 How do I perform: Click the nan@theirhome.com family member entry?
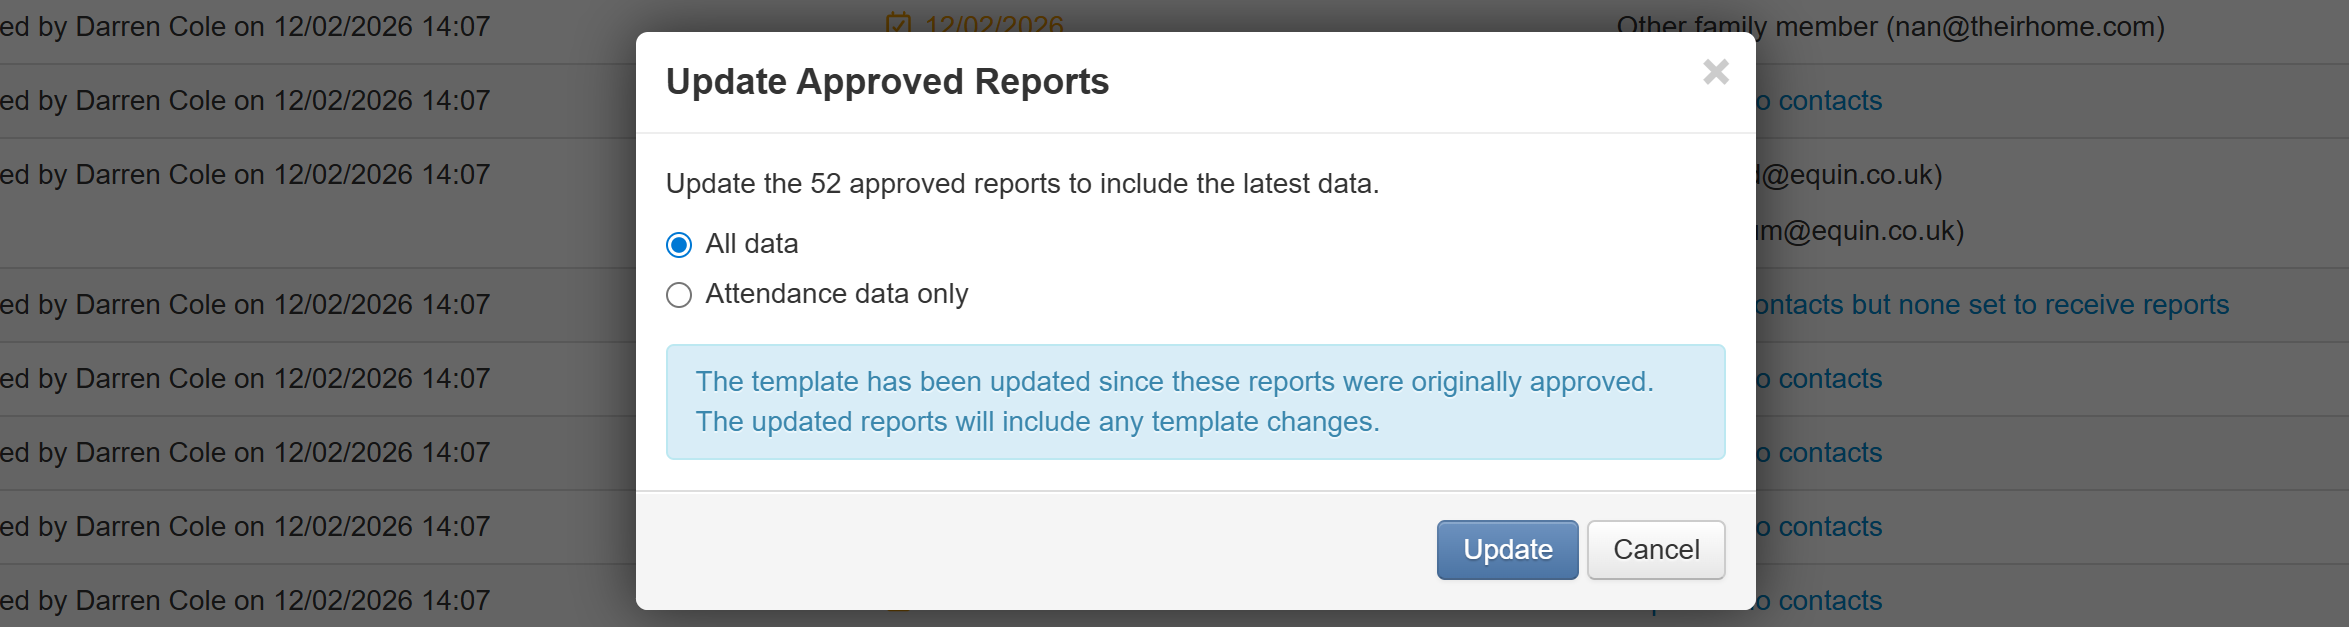pyautogui.click(x=1890, y=27)
